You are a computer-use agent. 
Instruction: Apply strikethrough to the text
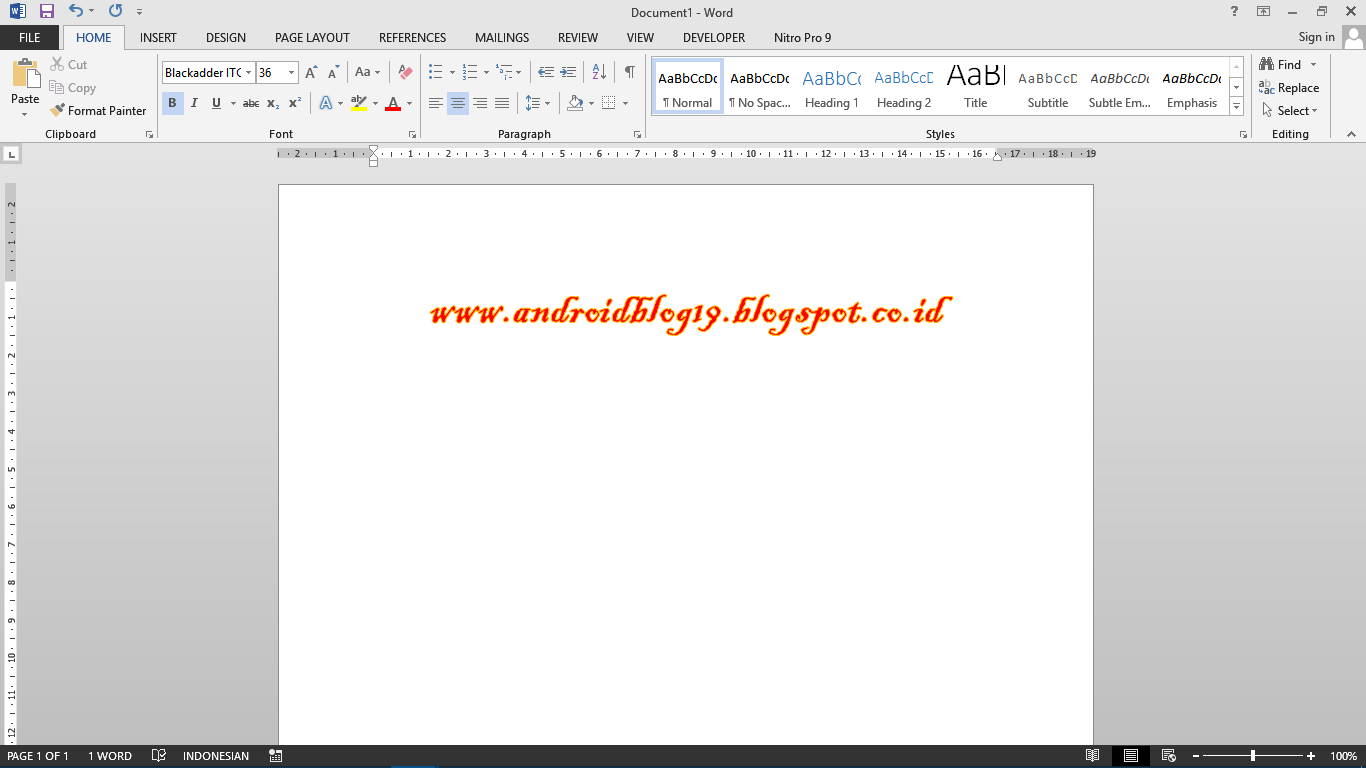click(x=250, y=102)
